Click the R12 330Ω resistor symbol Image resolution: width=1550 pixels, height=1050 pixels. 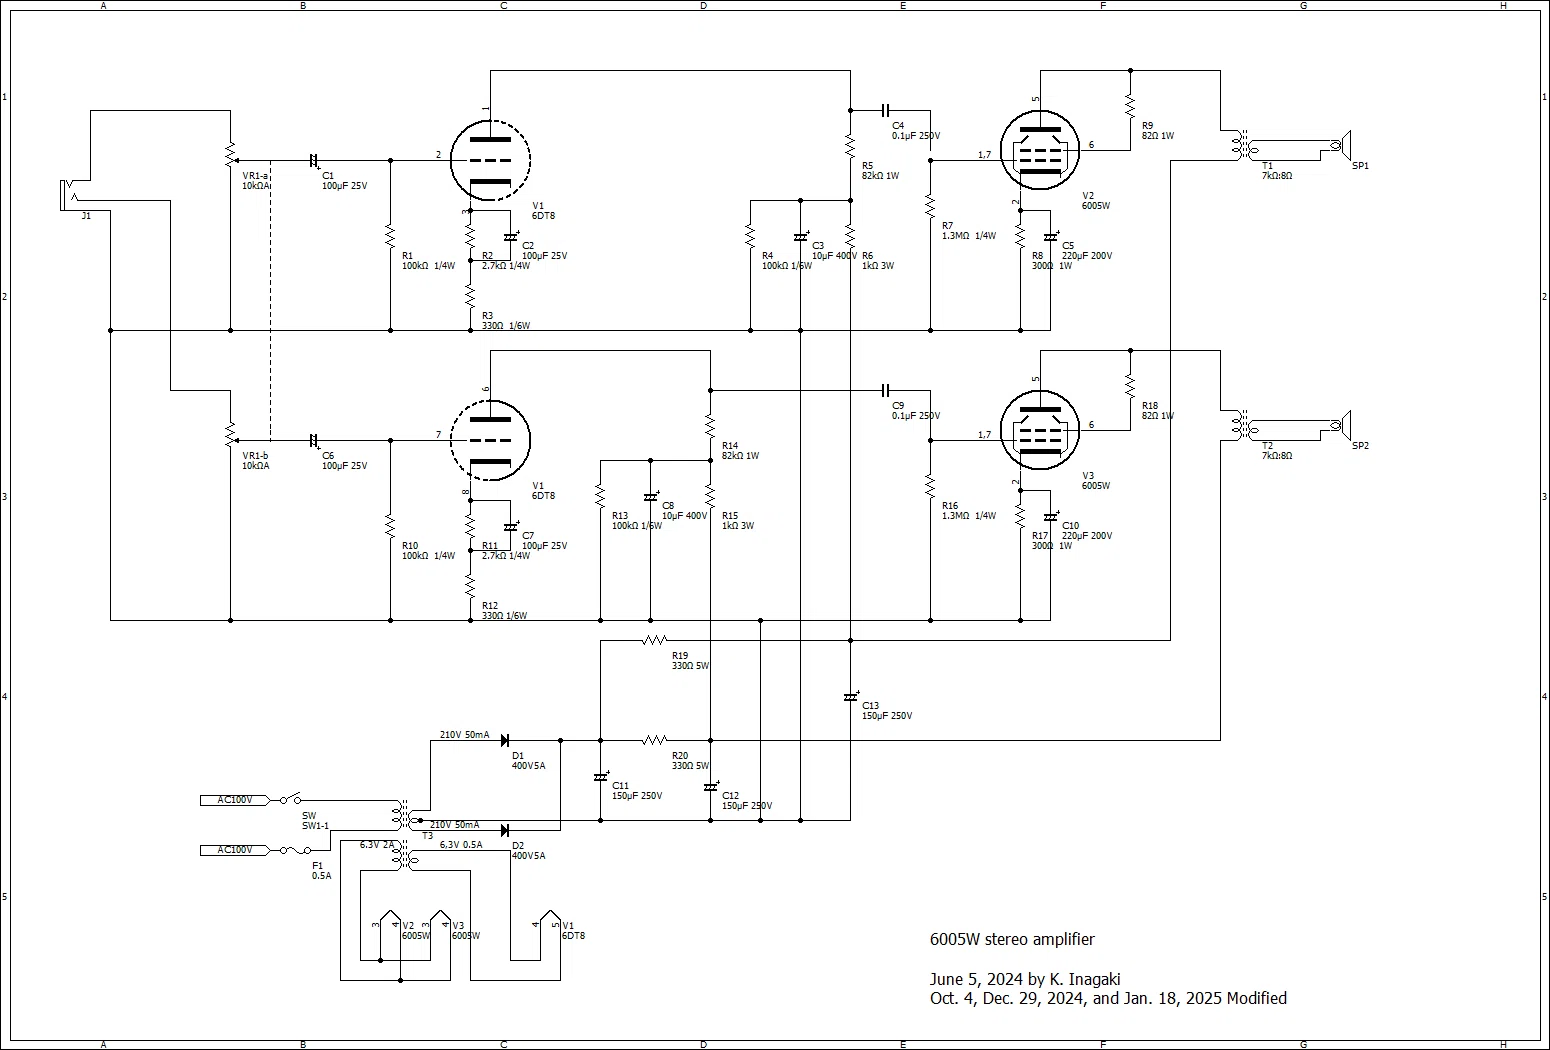pos(470,585)
